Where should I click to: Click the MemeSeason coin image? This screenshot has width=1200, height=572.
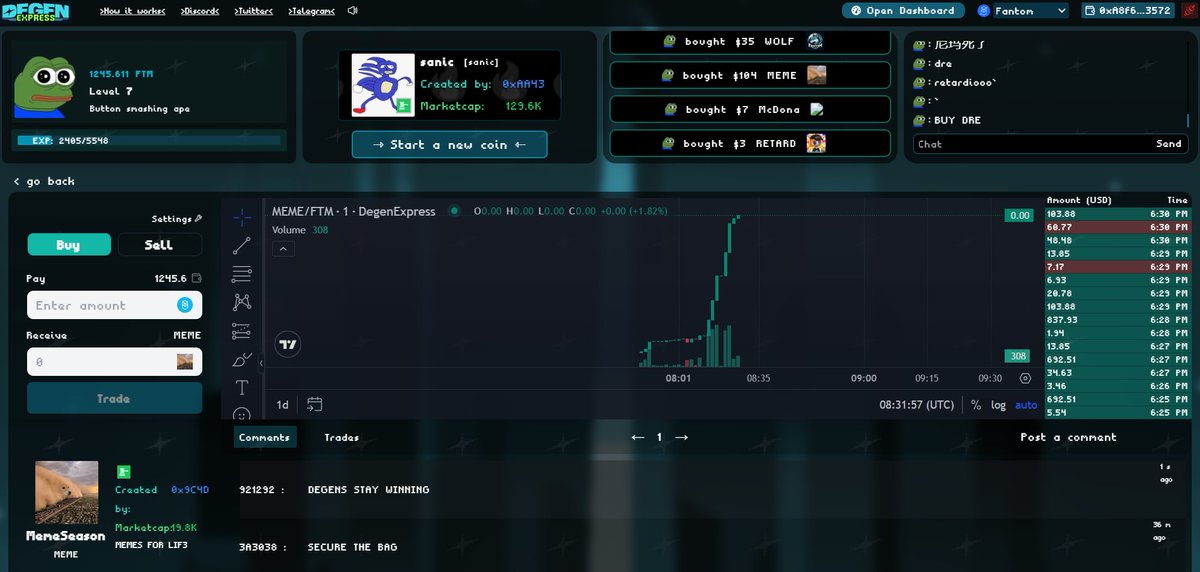pyautogui.click(x=67, y=492)
